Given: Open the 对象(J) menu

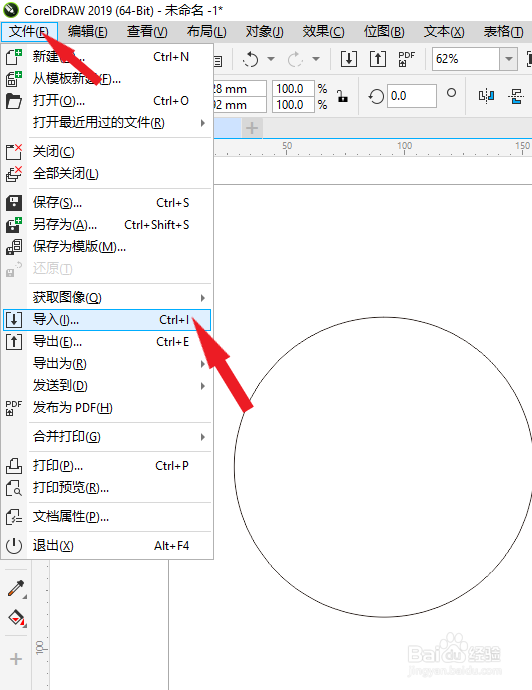Looking at the screenshot, I should (264, 32).
